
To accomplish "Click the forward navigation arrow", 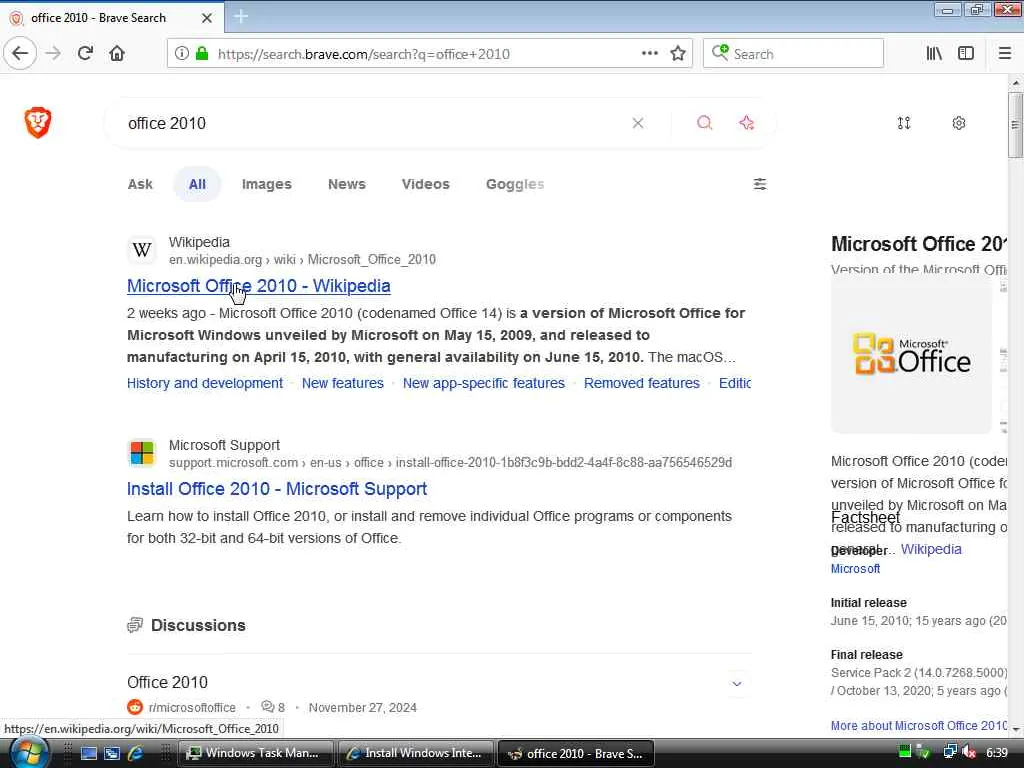I will click(x=54, y=54).
